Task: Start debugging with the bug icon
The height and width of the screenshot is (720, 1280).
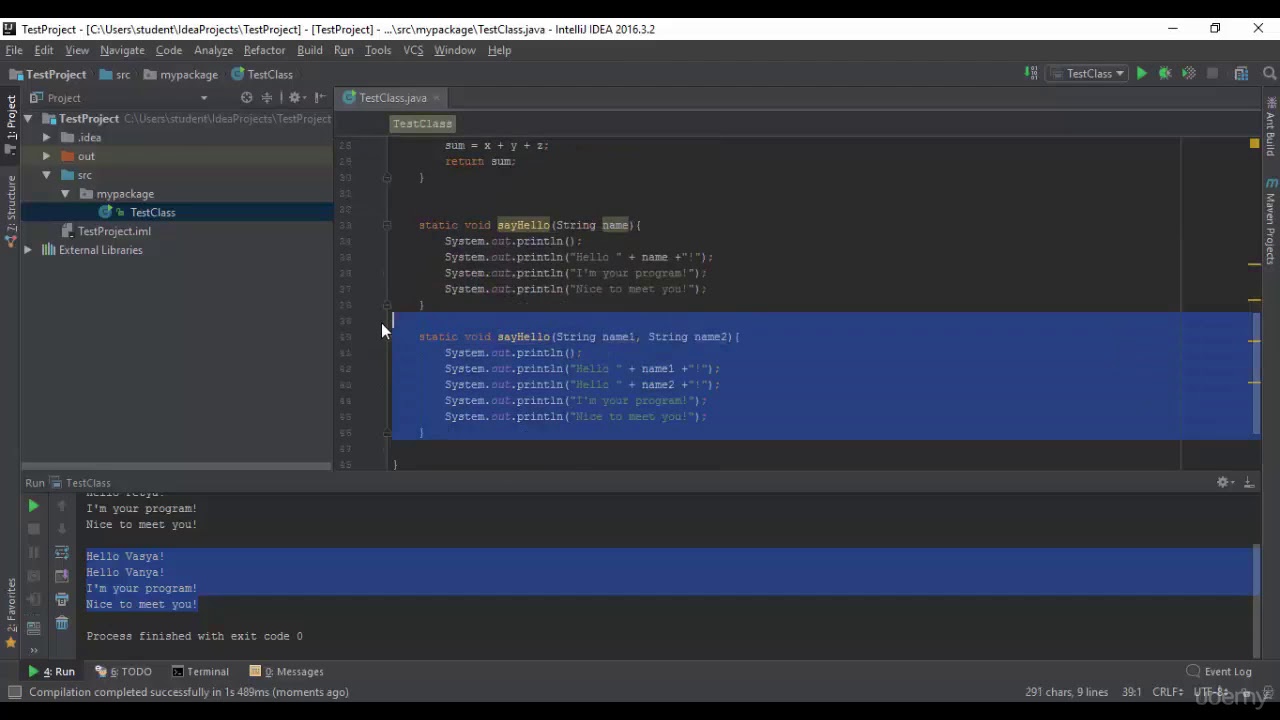Action: (1165, 74)
